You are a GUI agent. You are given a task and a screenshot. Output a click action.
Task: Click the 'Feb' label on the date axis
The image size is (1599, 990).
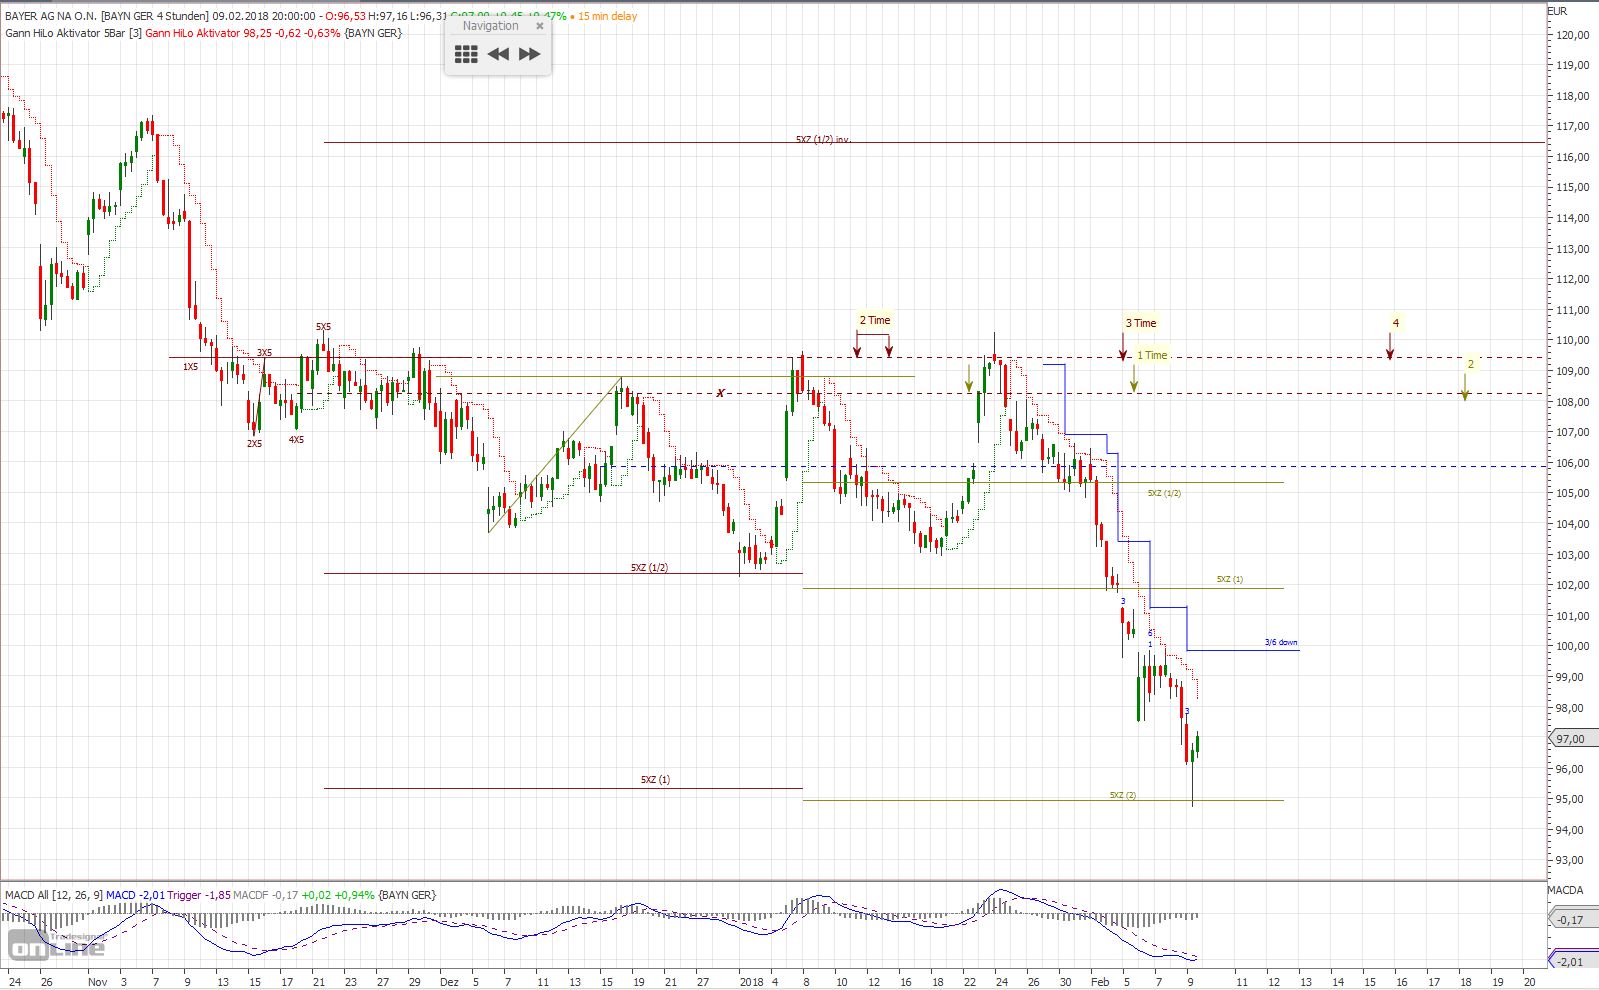point(1100,982)
